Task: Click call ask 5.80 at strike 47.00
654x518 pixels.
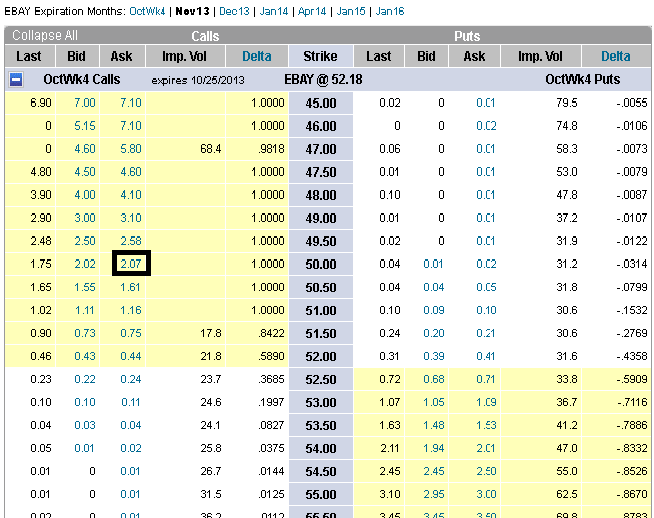Action: (131, 148)
